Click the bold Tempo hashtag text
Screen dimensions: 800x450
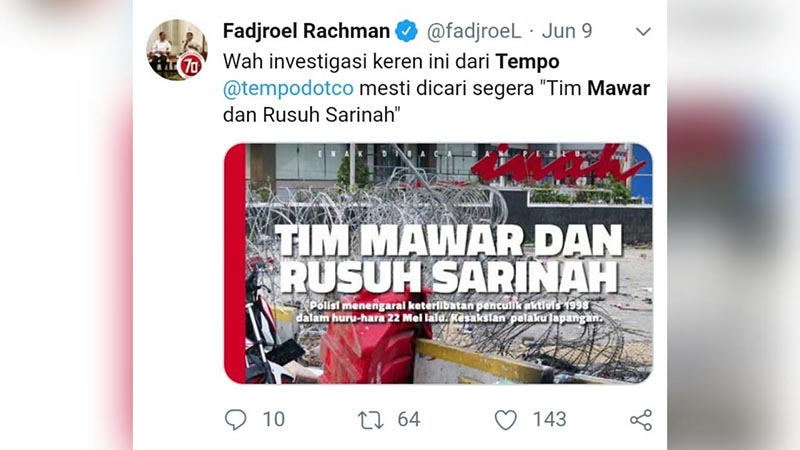528,62
